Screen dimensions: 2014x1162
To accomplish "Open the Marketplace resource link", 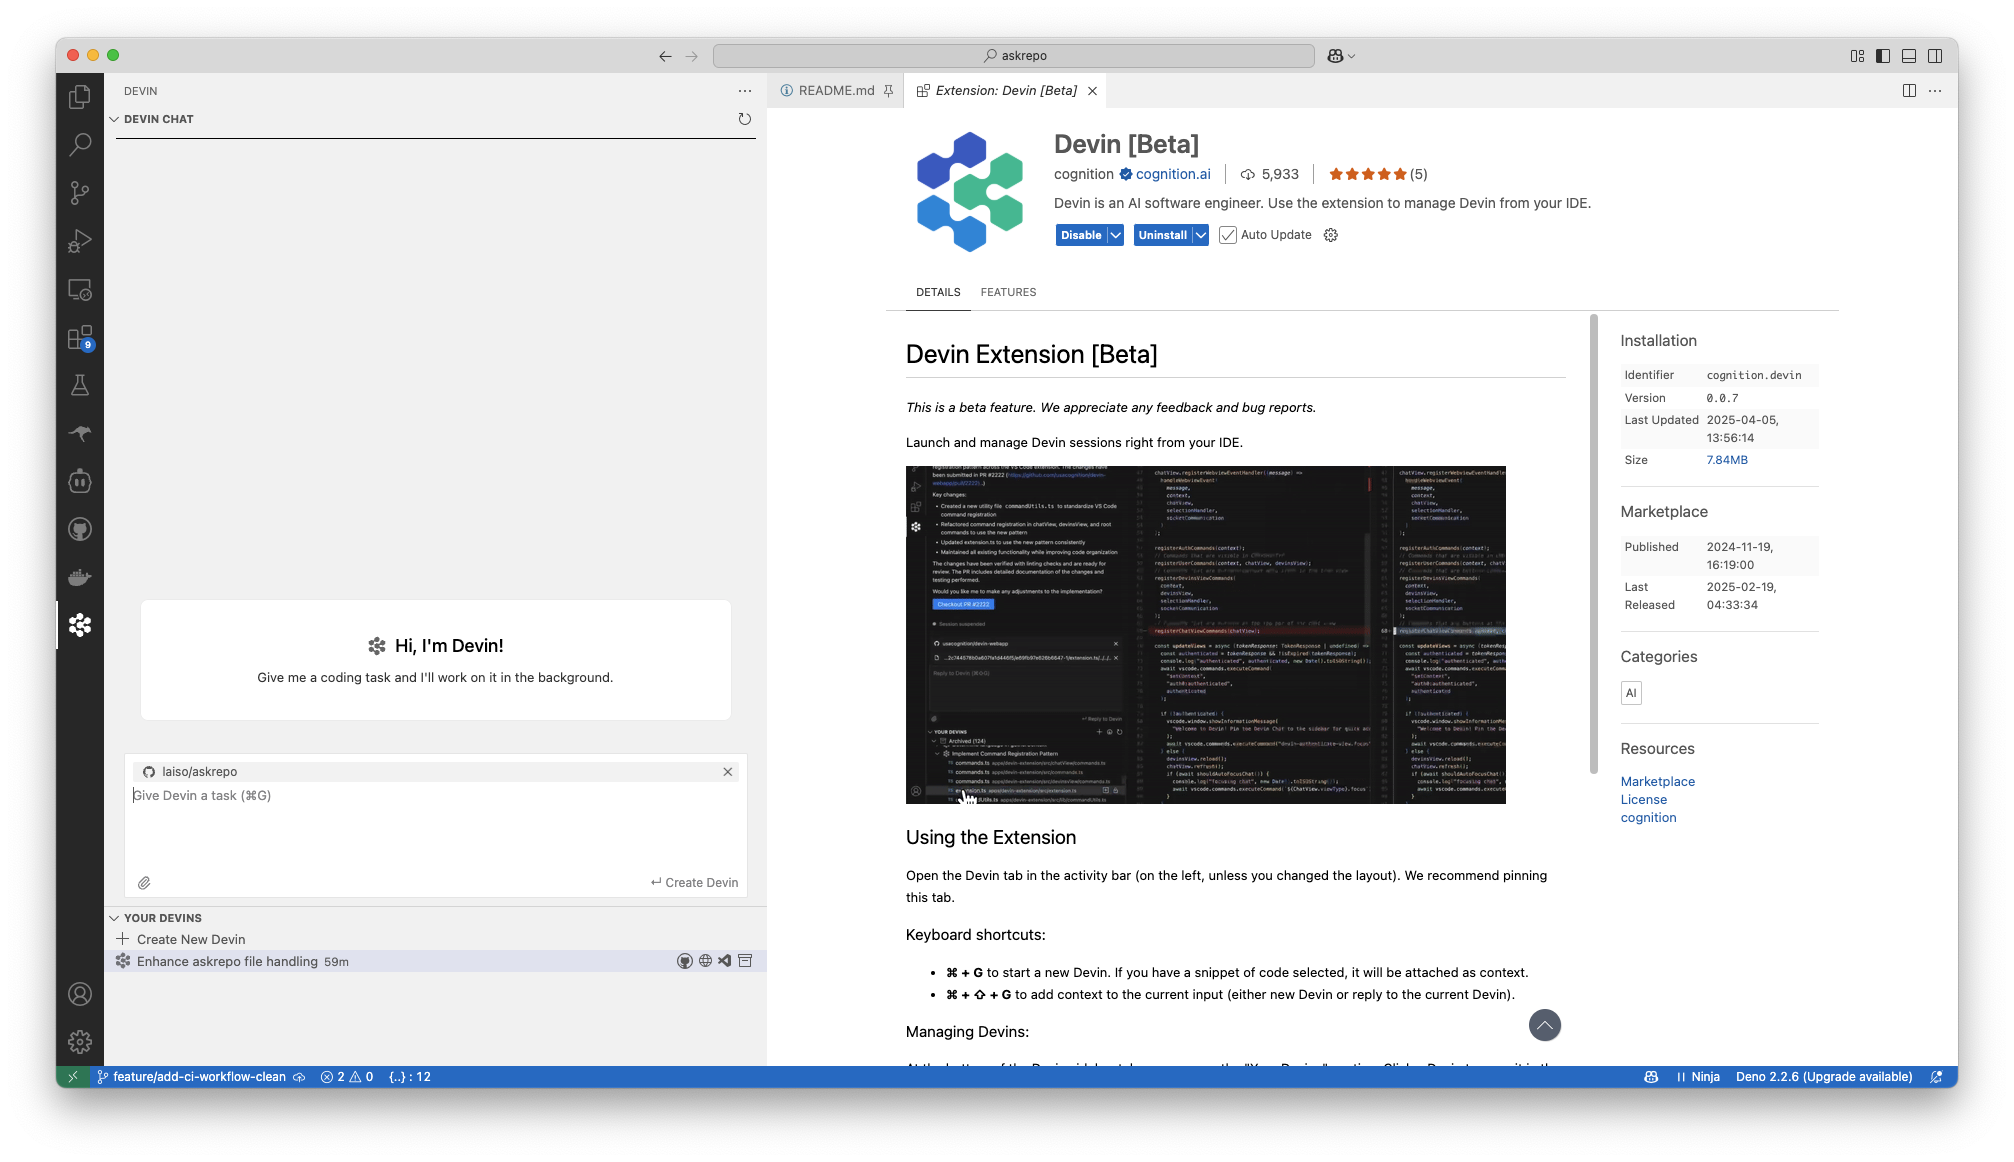I will pos(1657,782).
